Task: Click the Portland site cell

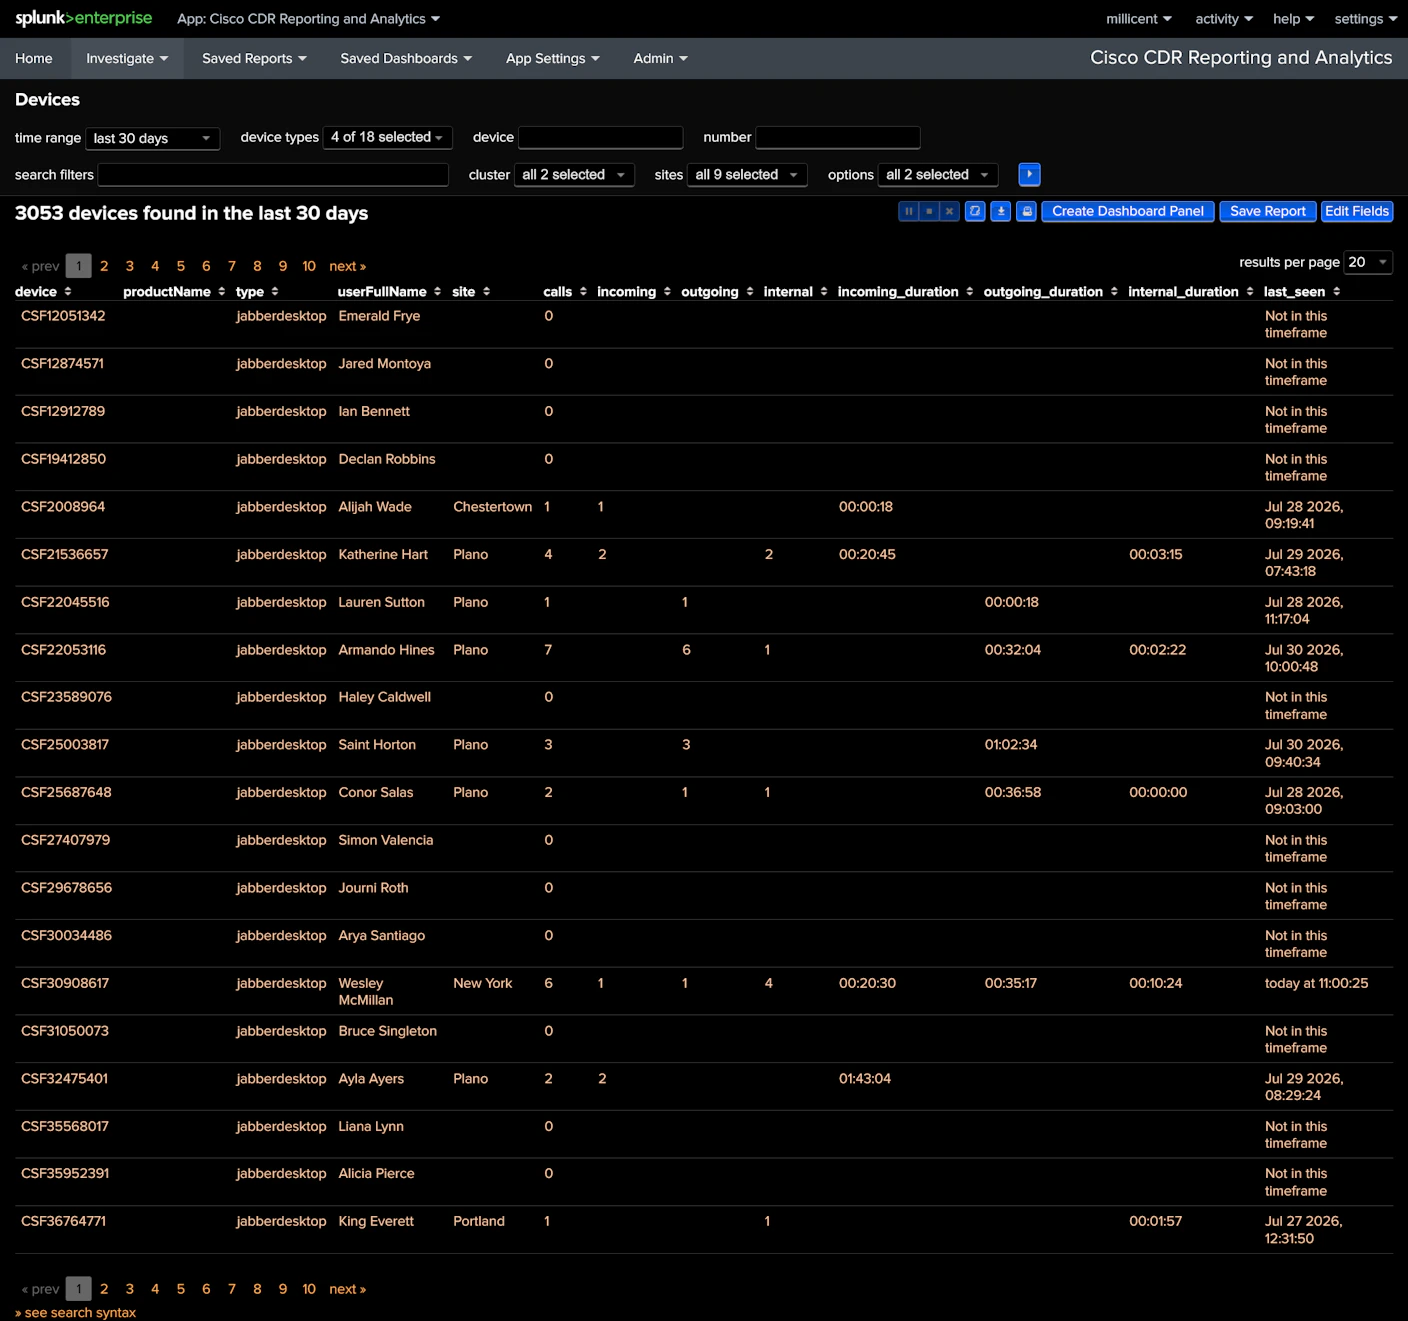Action: click(479, 1222)
